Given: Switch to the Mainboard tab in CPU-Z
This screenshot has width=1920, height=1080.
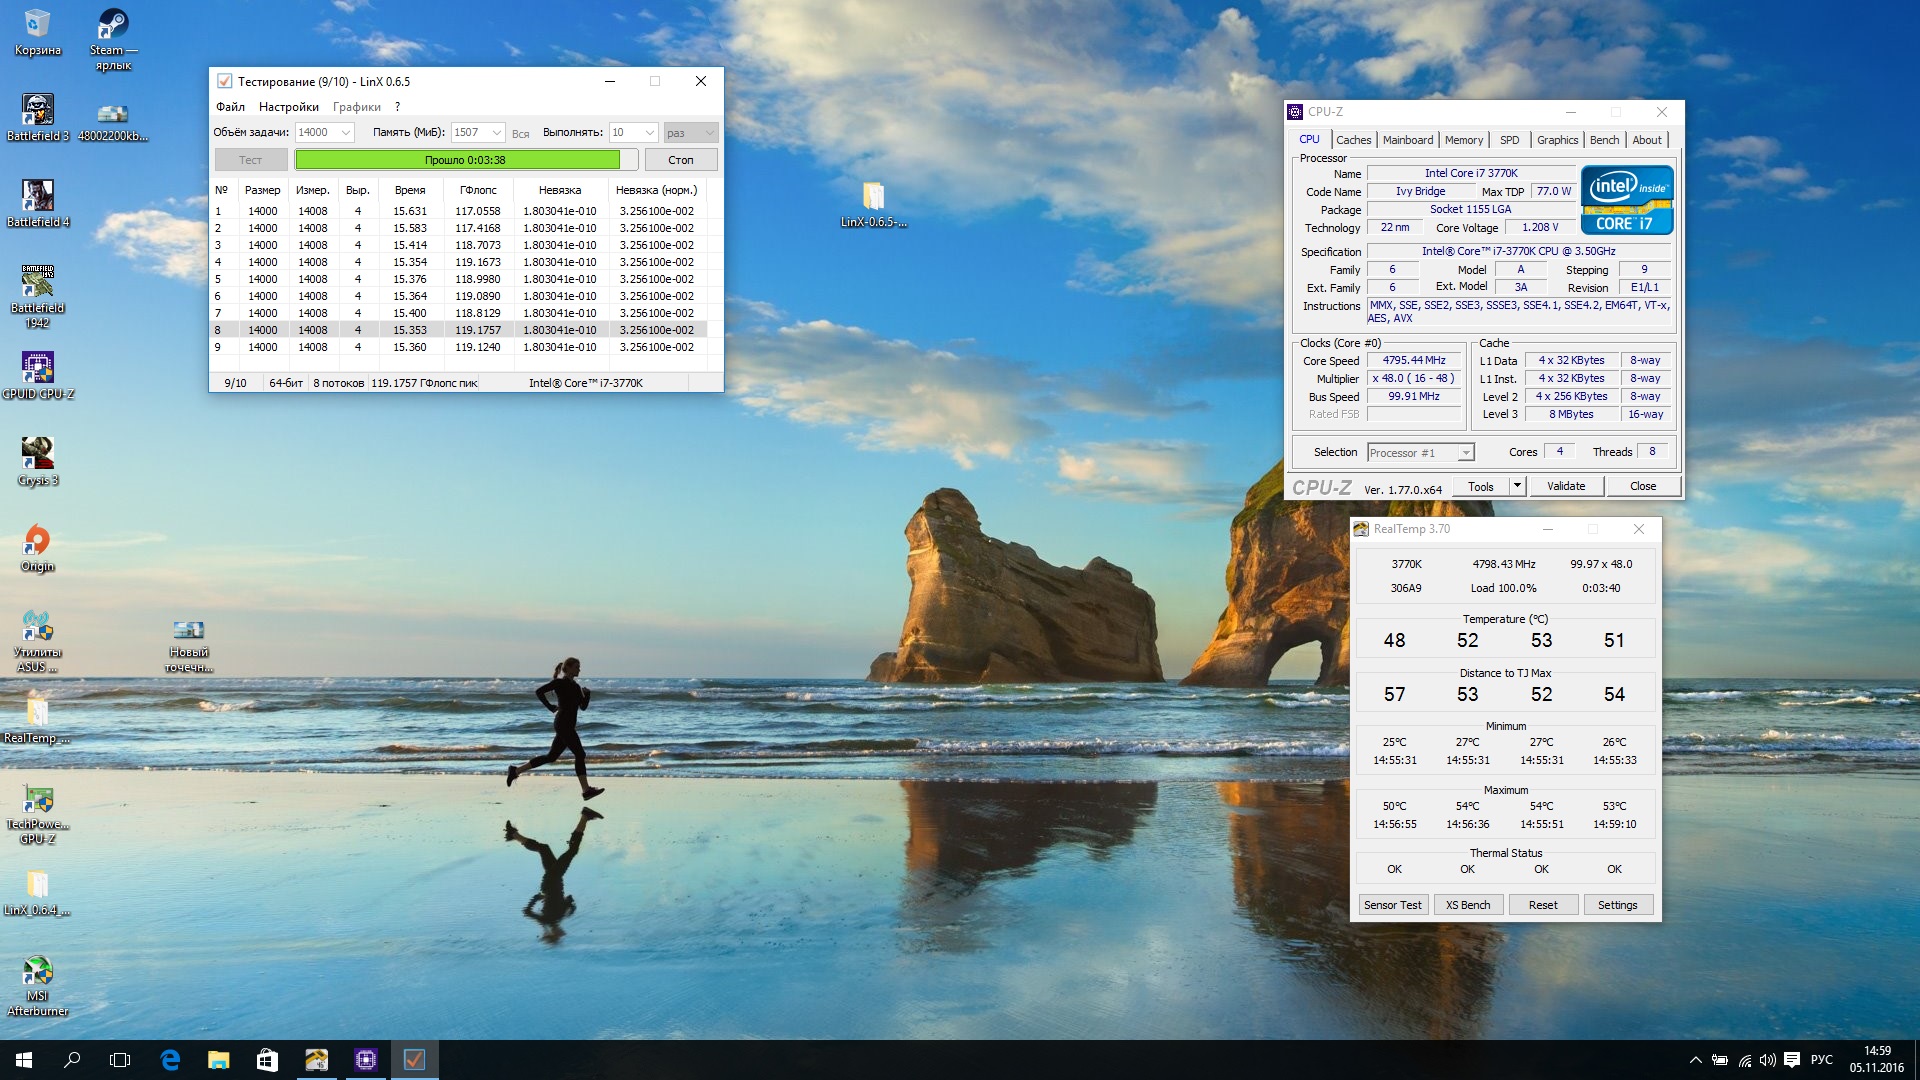Looking at the screenshot, I should tap(1407, 140).
